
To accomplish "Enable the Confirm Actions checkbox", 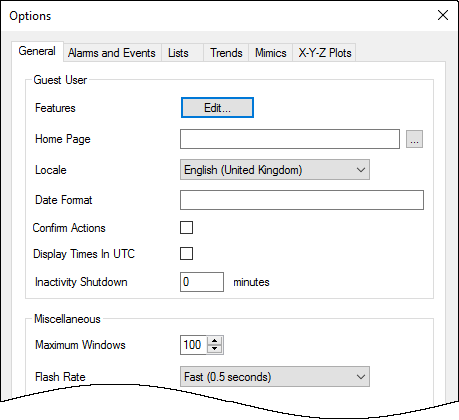I will [x=186, y=228].
